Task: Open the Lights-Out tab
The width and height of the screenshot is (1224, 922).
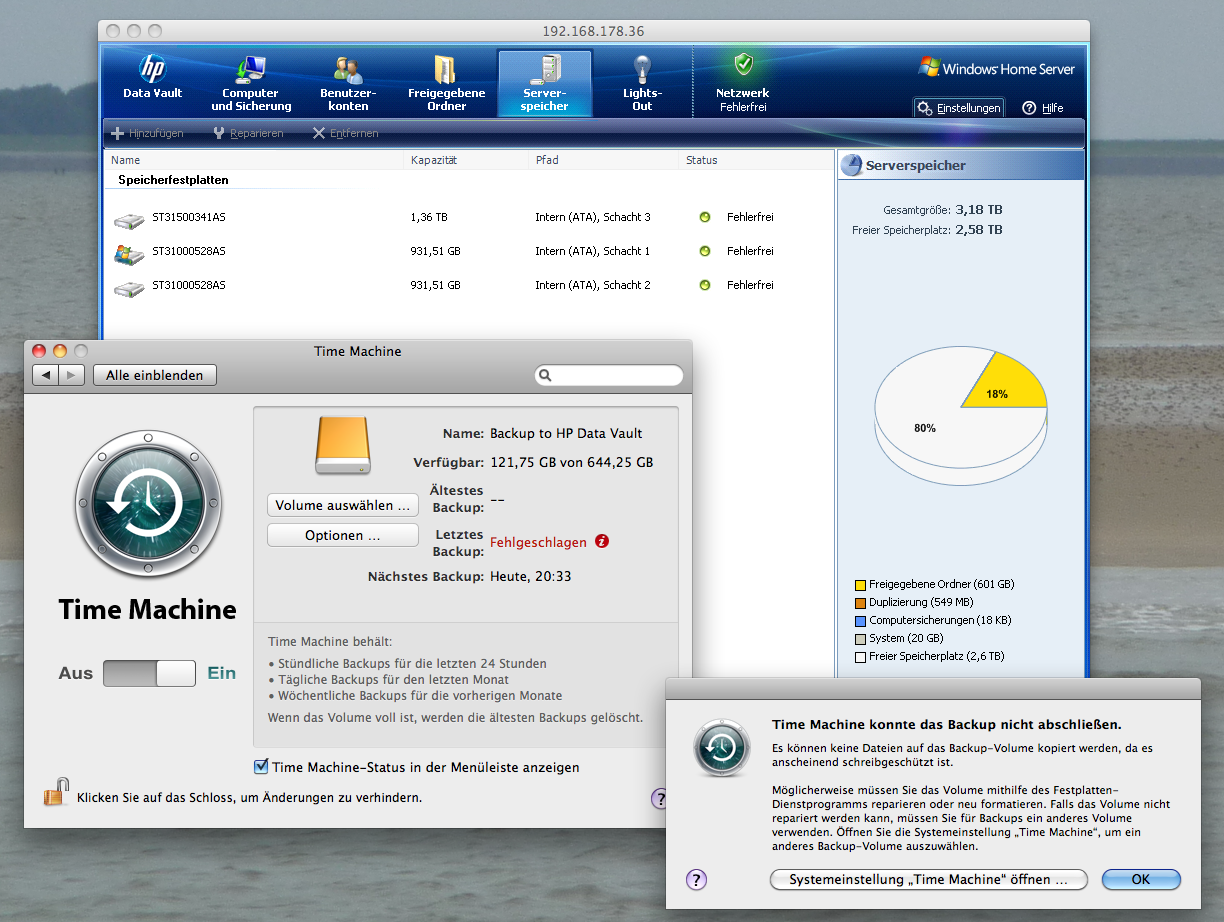Action: click(x=642, y=84)
